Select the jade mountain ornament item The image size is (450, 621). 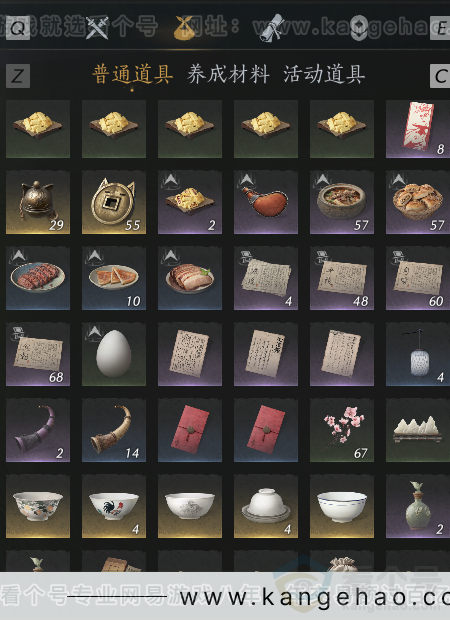point(418,430)
